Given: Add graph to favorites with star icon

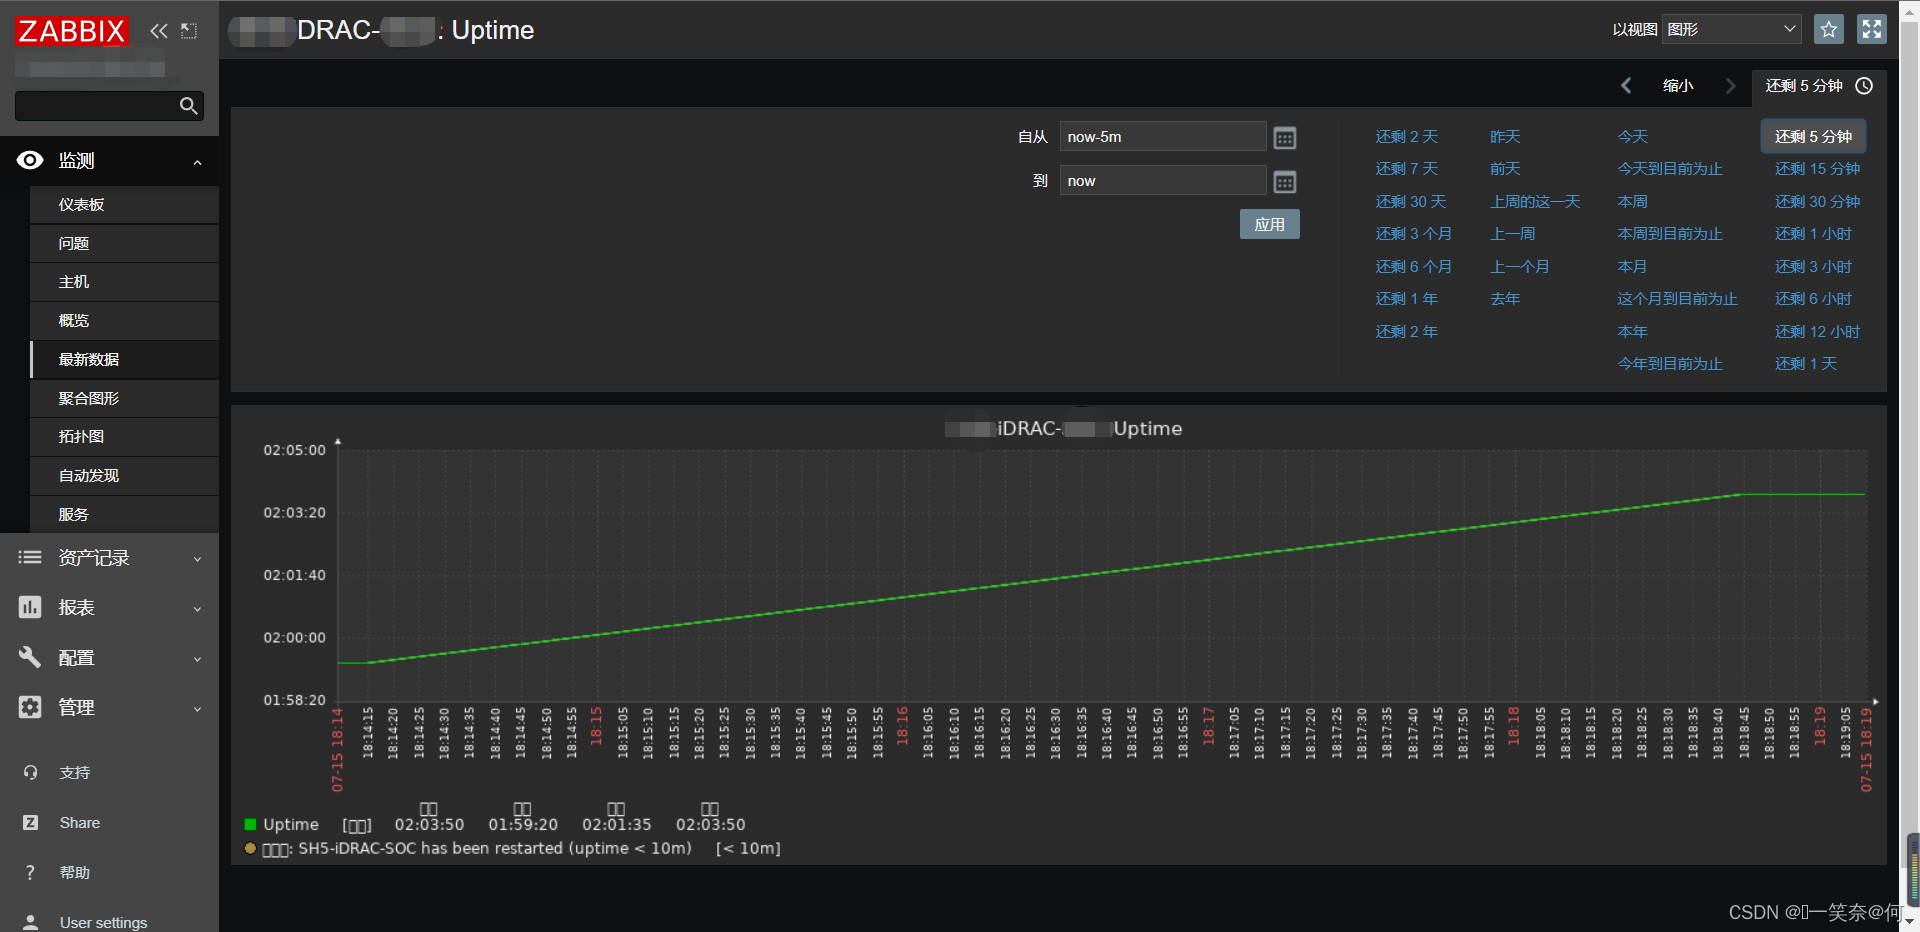Looking at the screenshot, I should 1829,29.
